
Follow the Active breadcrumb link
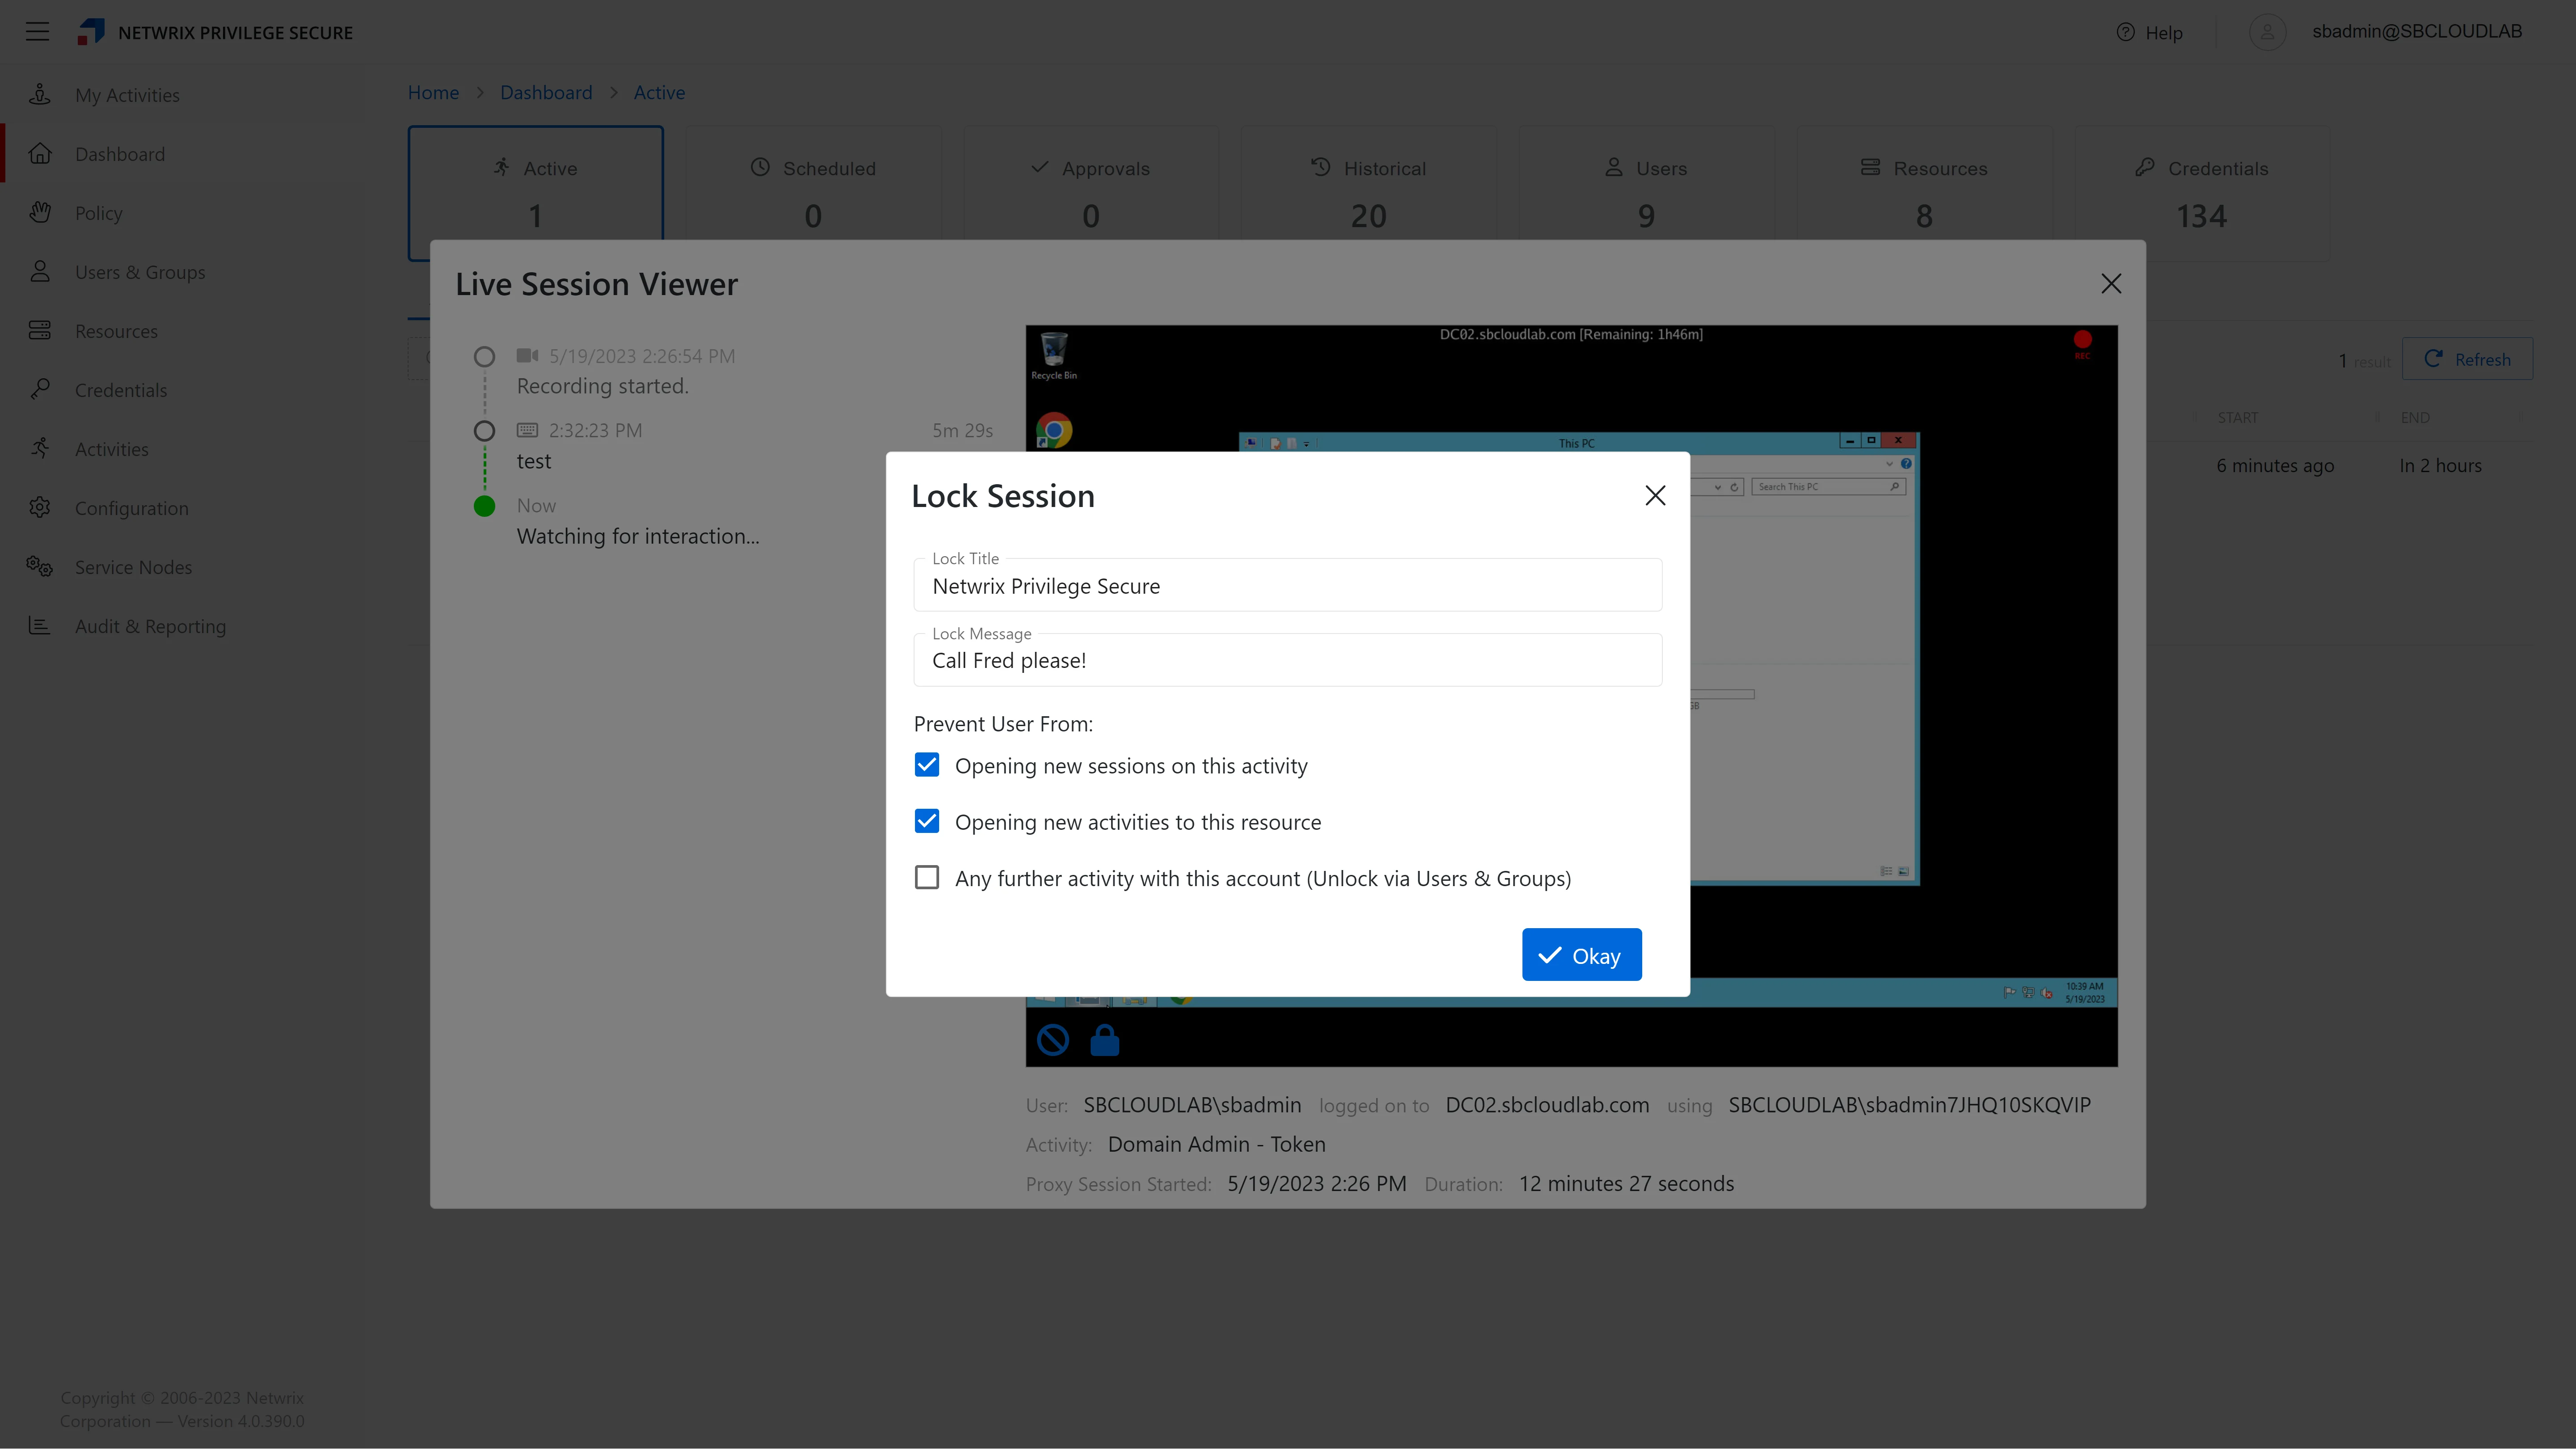click(659, 93)
